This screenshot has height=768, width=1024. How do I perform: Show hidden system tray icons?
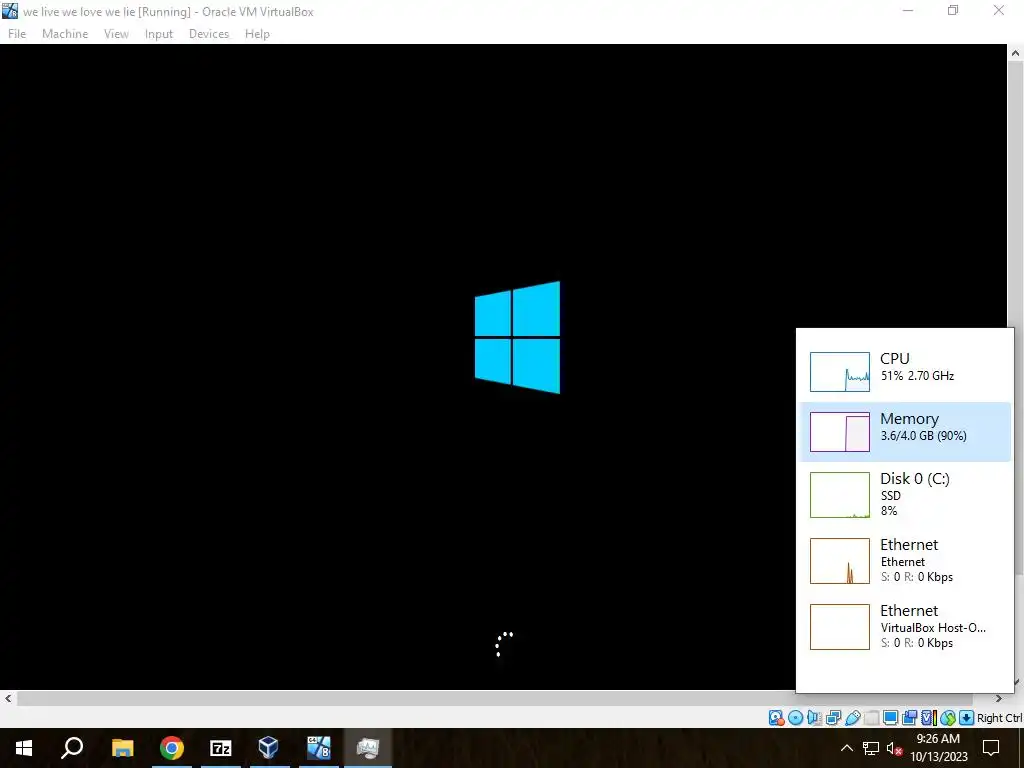846,748
